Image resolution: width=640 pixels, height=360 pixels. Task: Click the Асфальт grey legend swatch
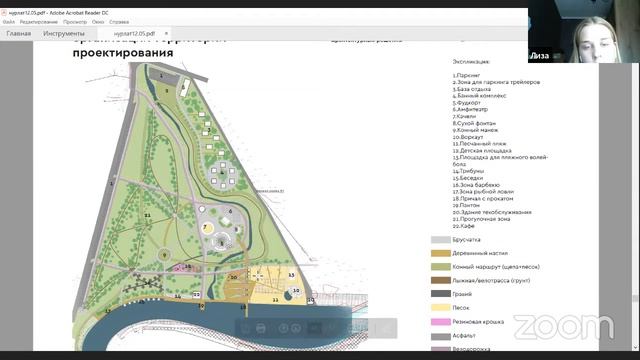click(x=441, y=336)
